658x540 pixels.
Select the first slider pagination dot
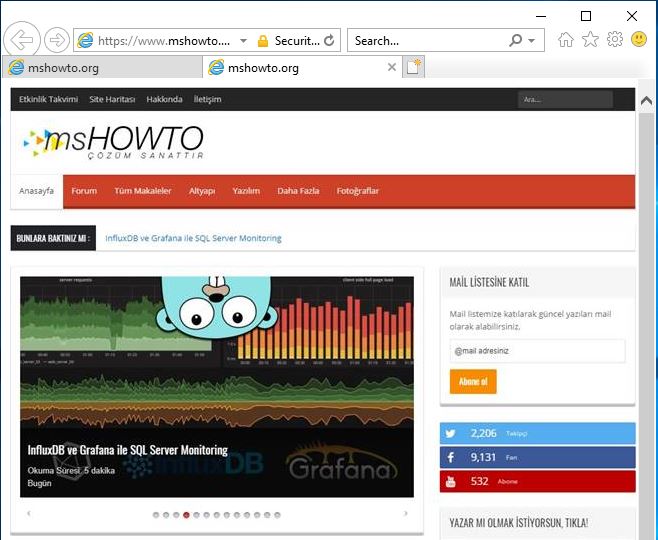[x=156, y=515]
